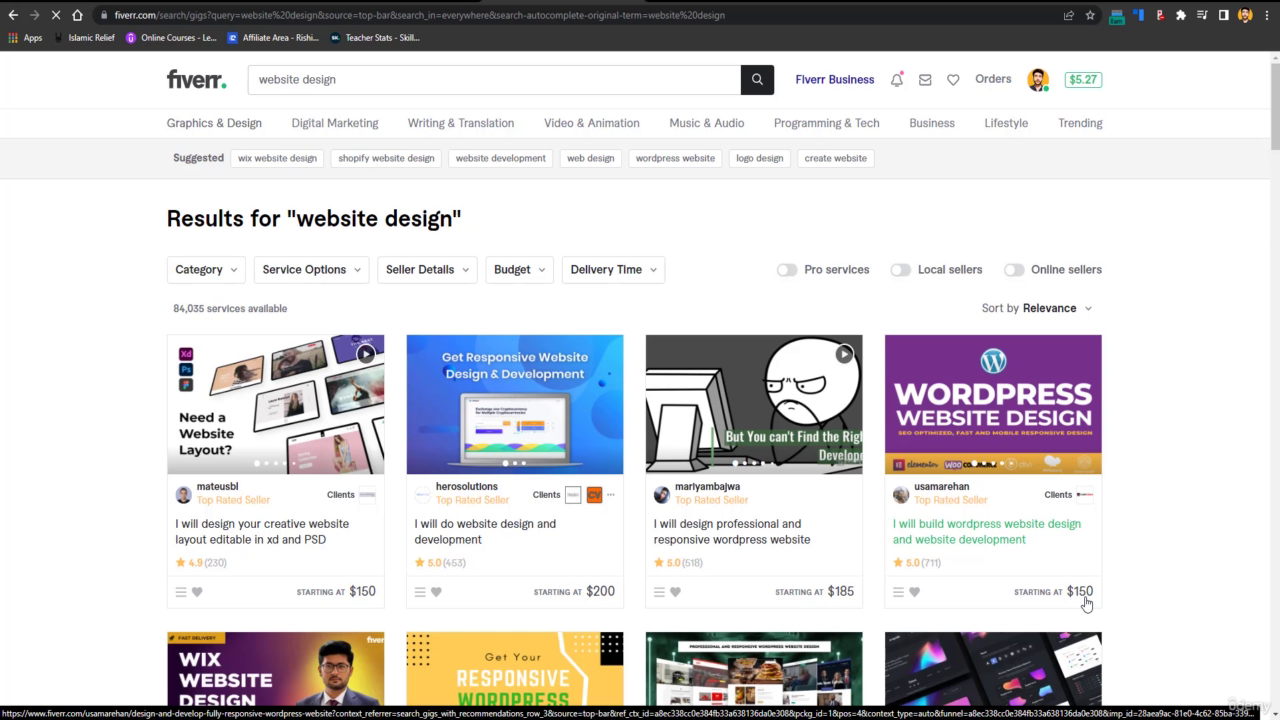
Task: Turn on Online sellers switch
Action: pyautogui.click(x=1014, y=270)
